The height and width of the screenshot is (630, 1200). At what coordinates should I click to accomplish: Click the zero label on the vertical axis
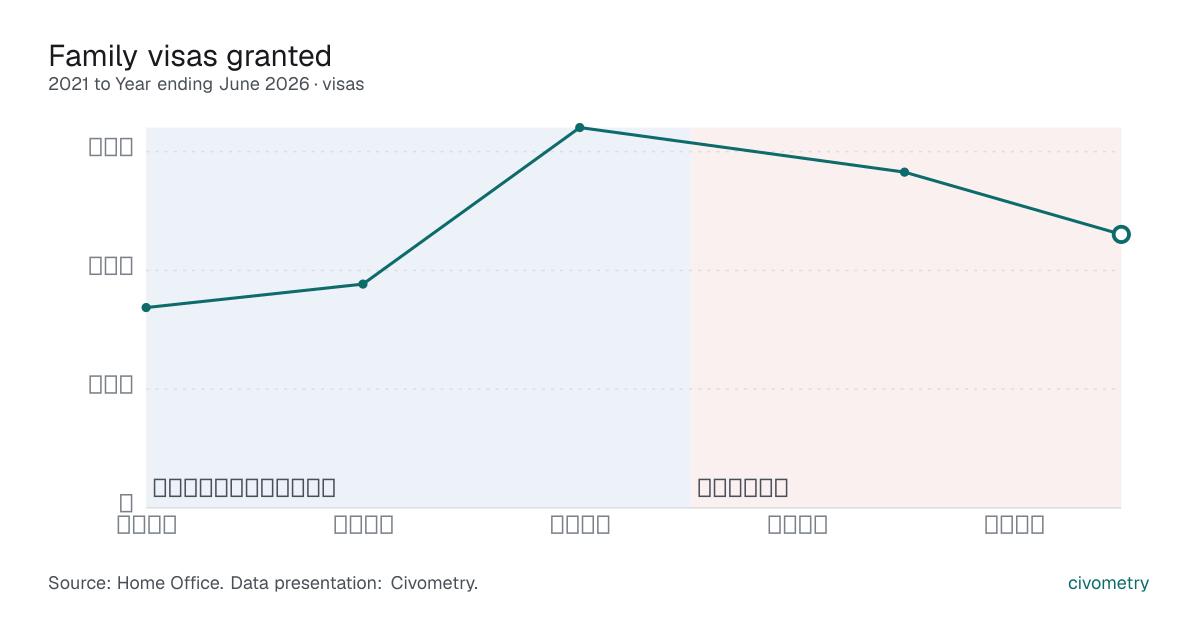click(x=127, y=503)
